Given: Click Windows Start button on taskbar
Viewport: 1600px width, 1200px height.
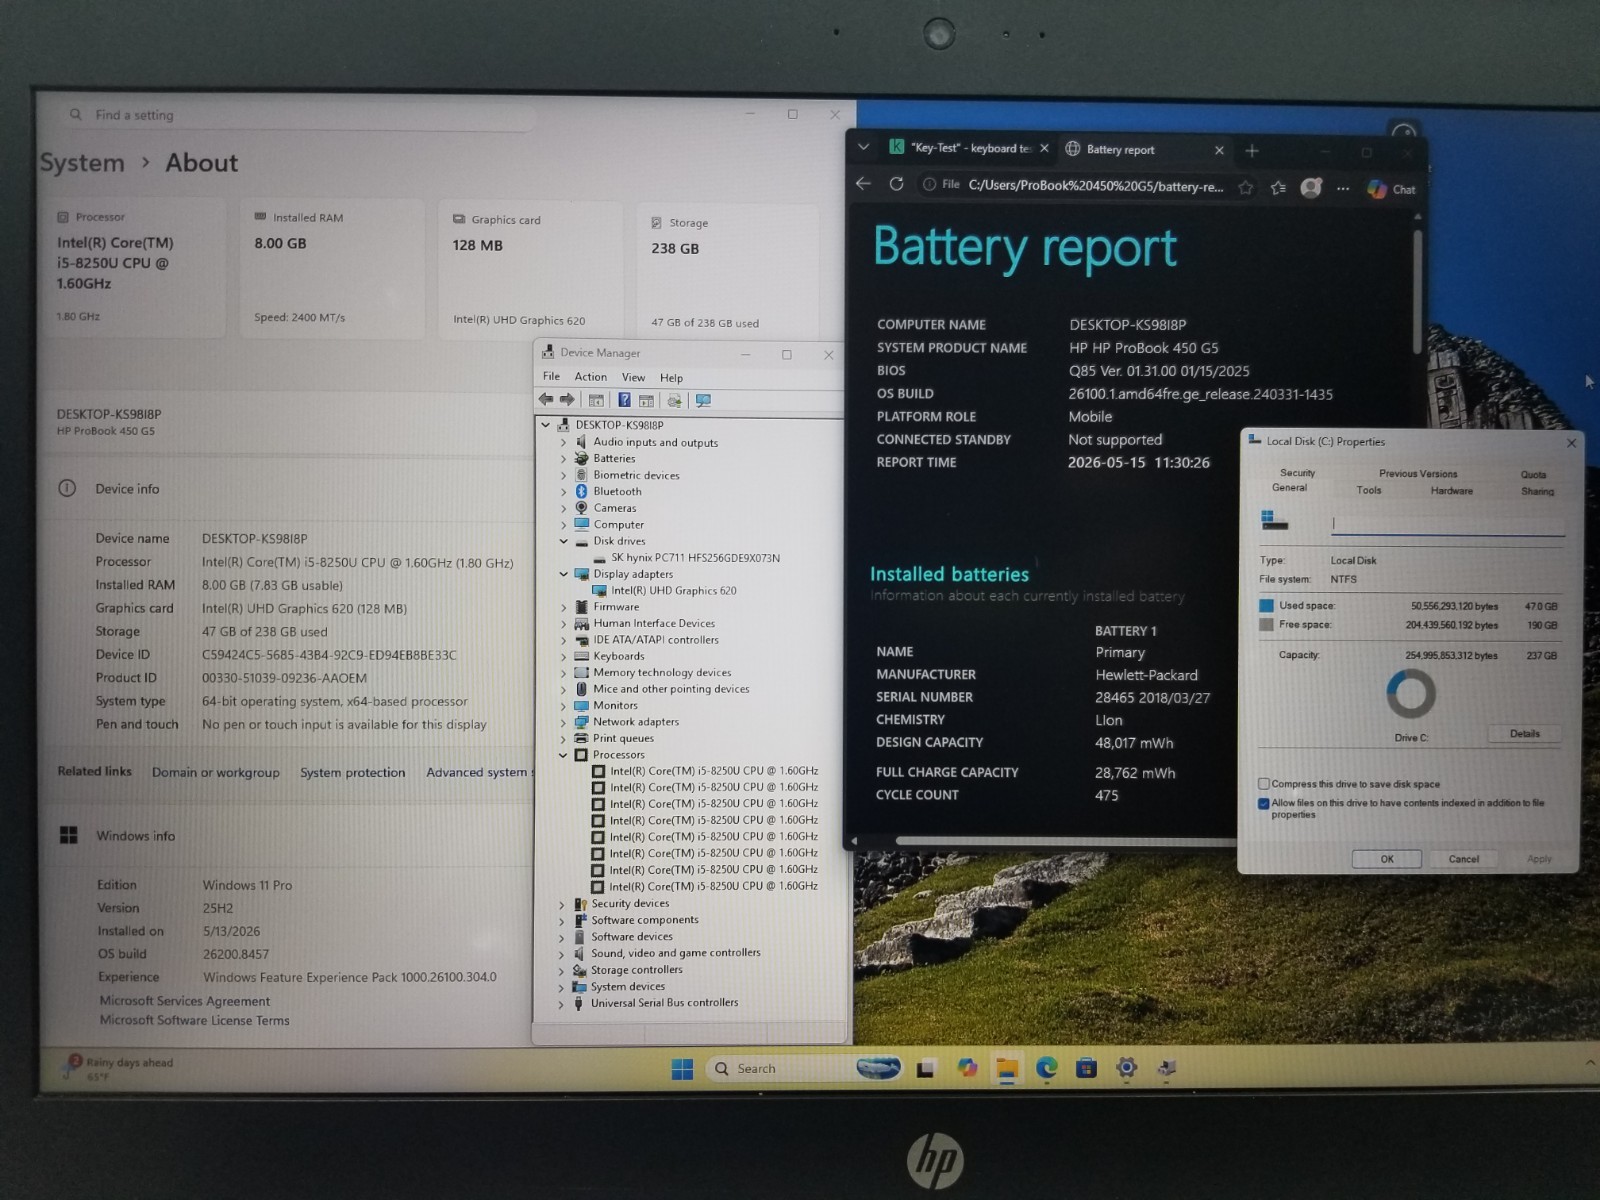Looking at the screenshot, I should coord(682,1069).
